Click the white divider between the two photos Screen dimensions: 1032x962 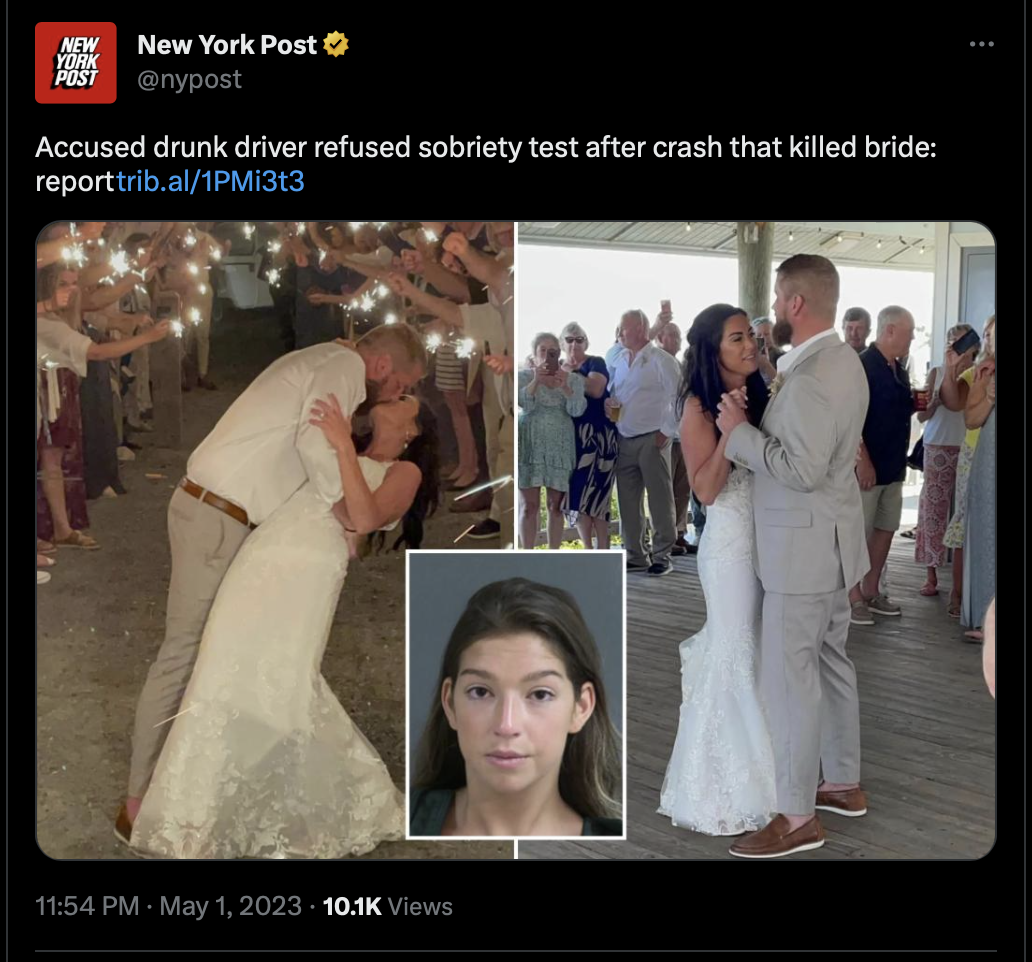(516, 385)
